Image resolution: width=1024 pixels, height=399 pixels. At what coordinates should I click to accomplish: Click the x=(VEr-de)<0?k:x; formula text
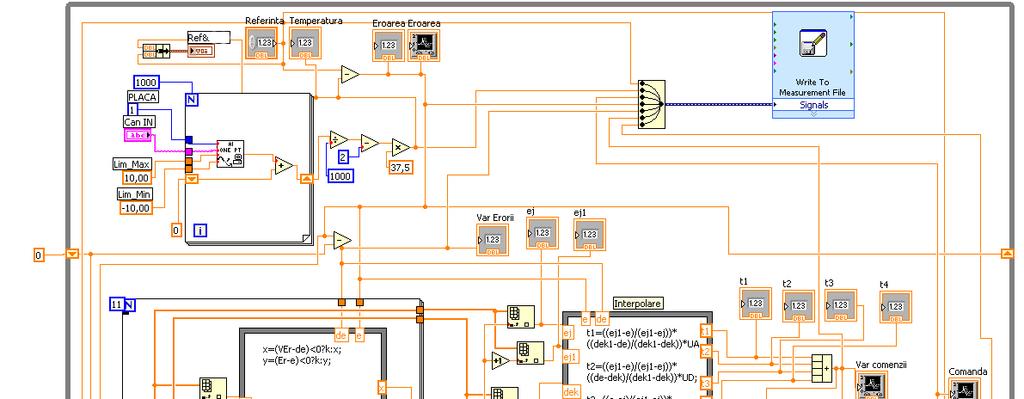[x=302, y=349]
